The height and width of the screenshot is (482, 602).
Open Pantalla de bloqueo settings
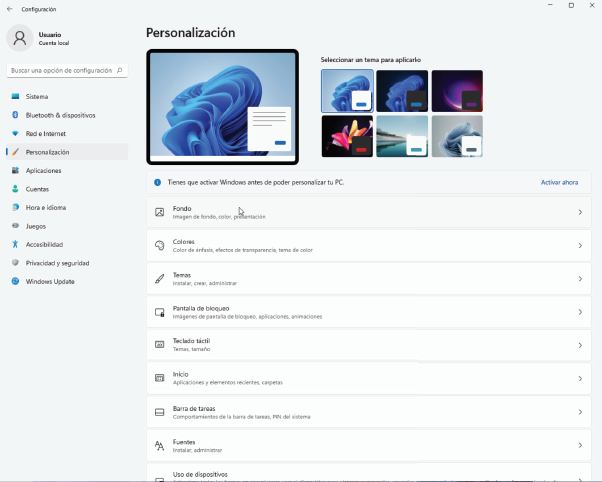(x=369, y=312)
